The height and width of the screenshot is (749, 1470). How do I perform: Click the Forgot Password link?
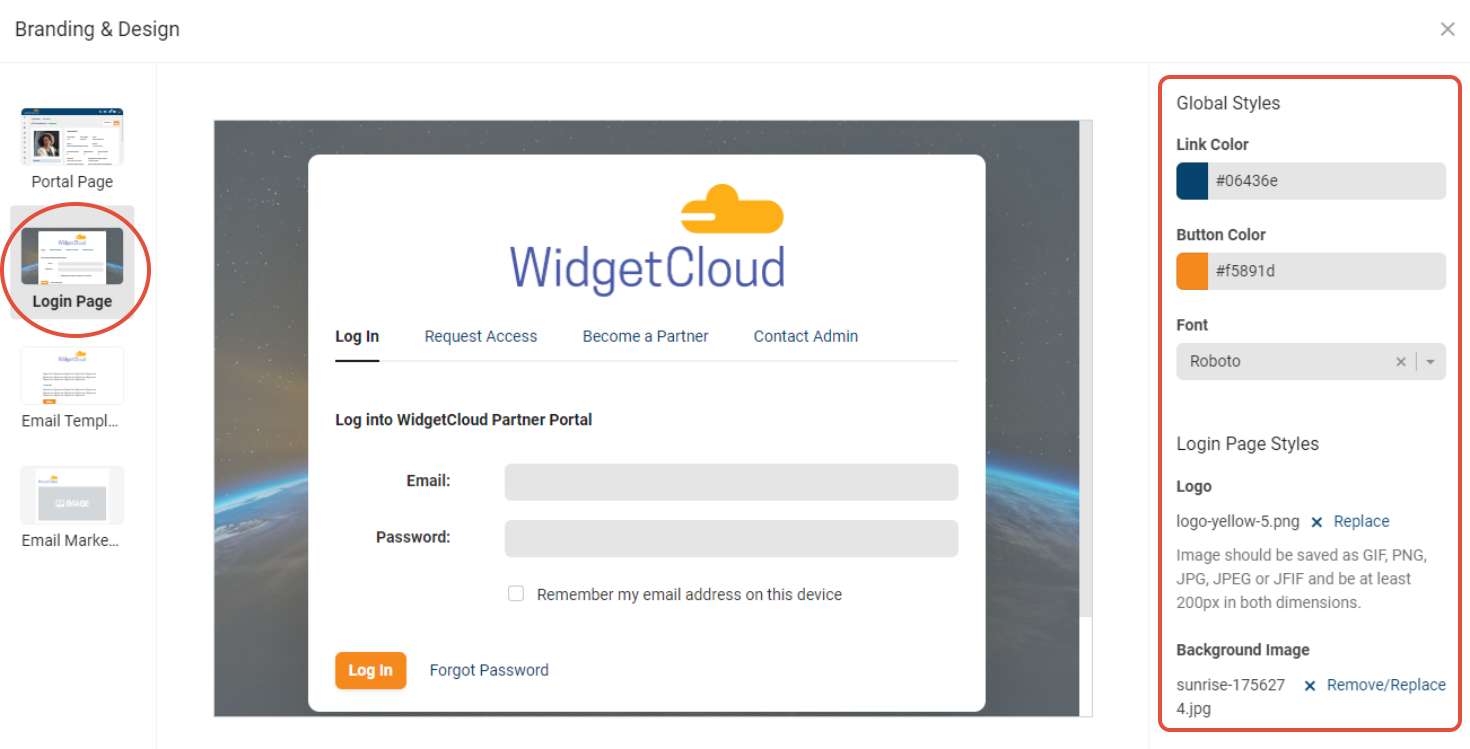[x=489, y=670]
